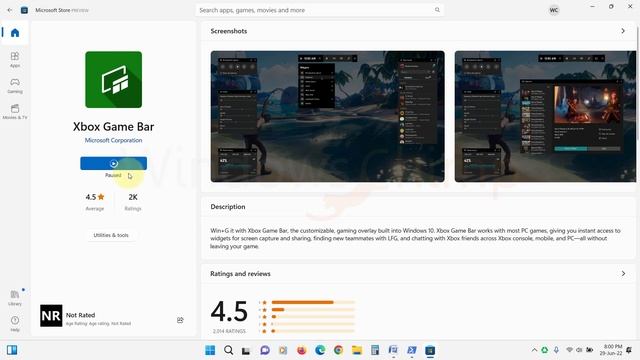Viewport: 640px width, 360px height.
Task: Open Task View on taskbar
Action: coord(246,351)
